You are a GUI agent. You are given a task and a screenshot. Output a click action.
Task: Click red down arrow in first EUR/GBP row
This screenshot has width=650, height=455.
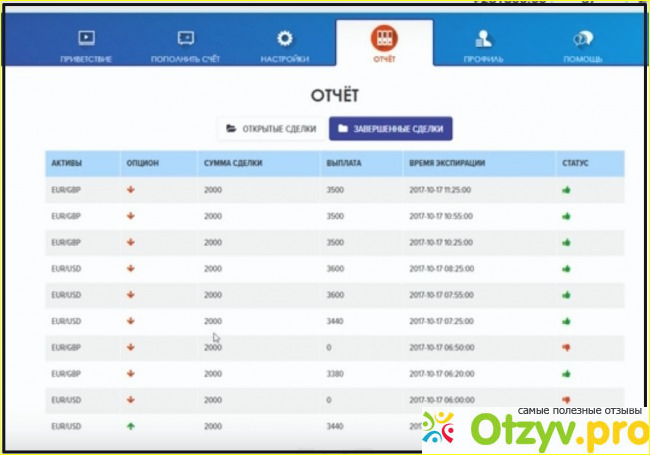(x=130, y=189)
